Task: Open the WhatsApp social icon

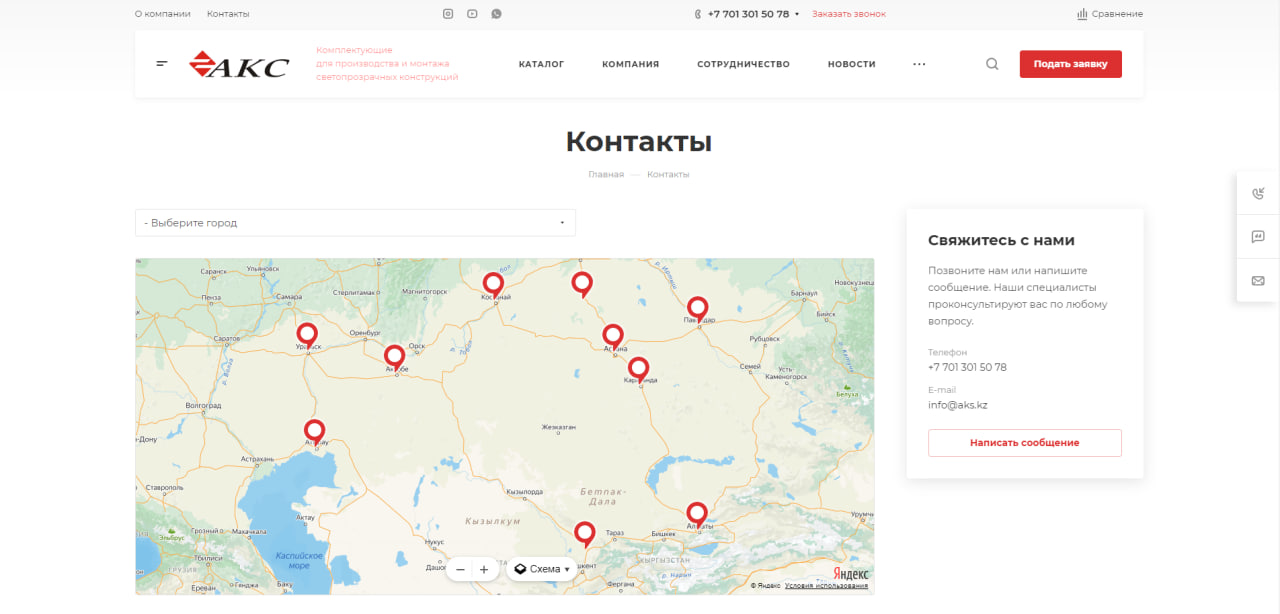Action: 496,14
